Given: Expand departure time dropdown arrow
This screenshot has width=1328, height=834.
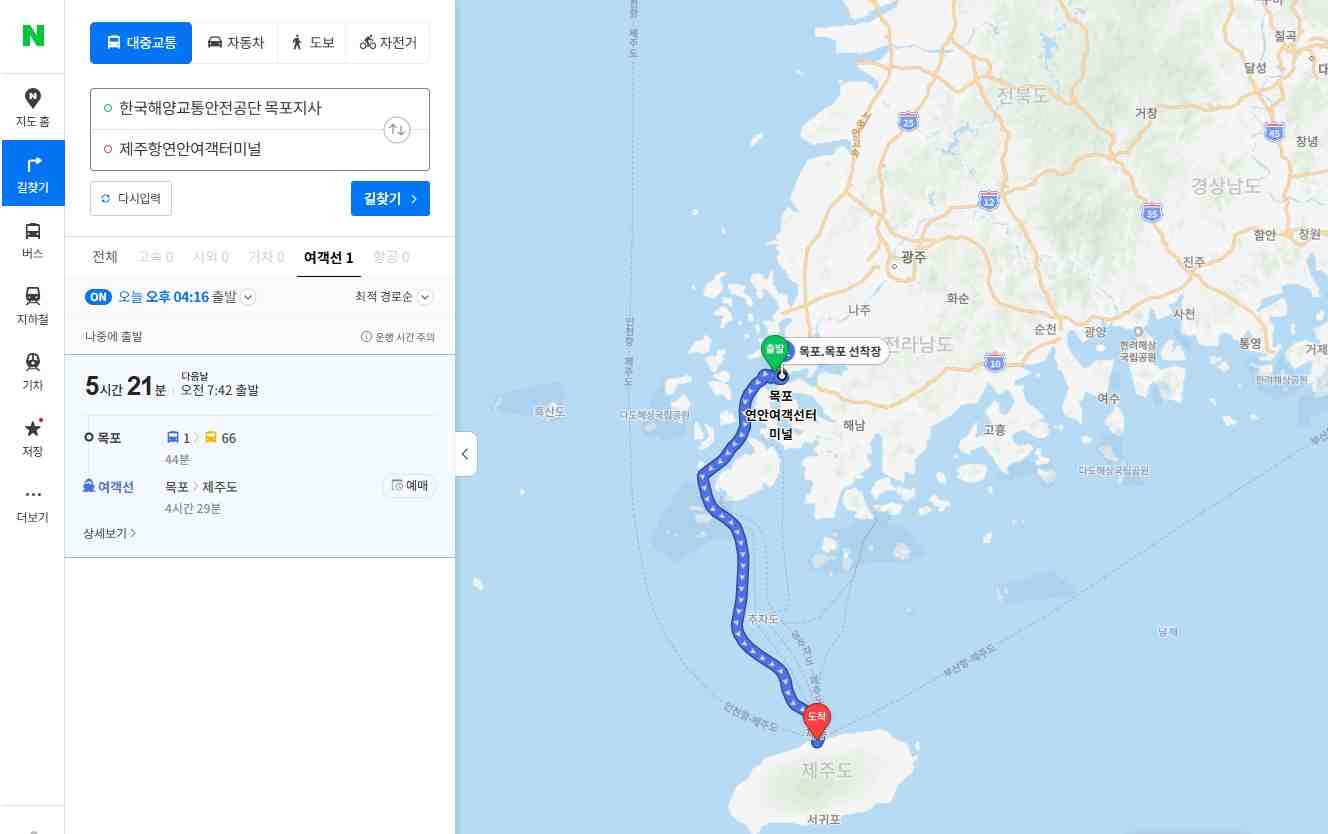Looking at the screenshot, I should click(248, 297).
